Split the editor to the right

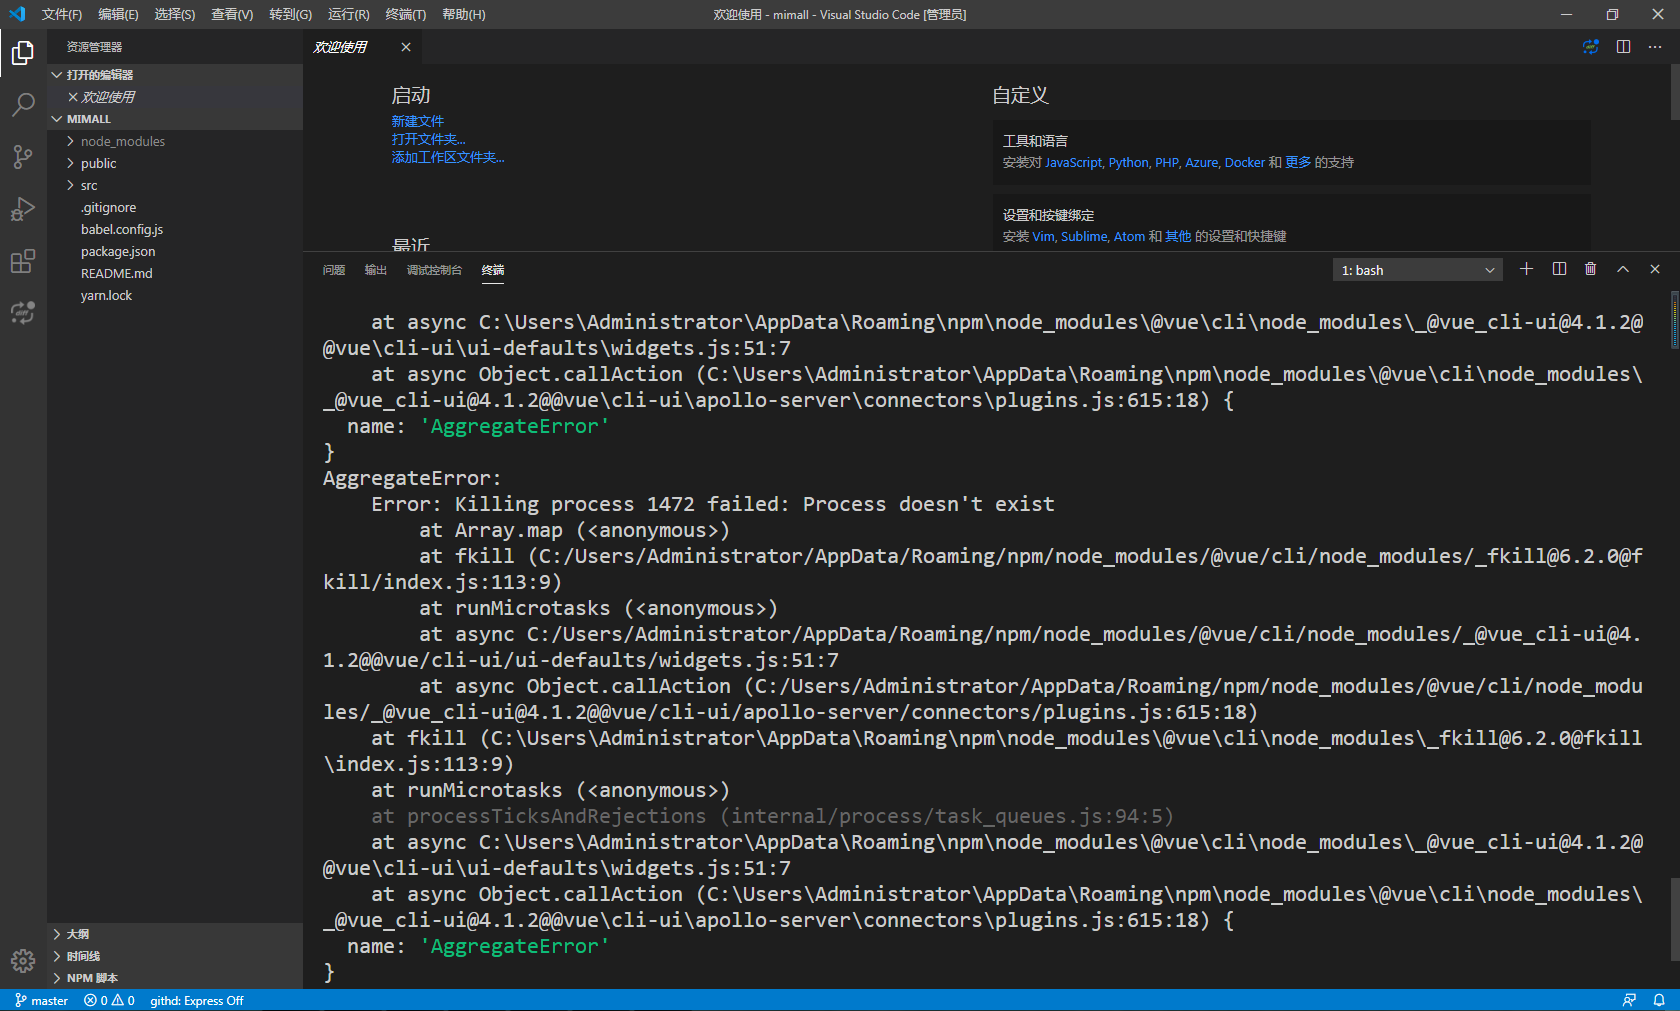click(x=1623, y=47)
